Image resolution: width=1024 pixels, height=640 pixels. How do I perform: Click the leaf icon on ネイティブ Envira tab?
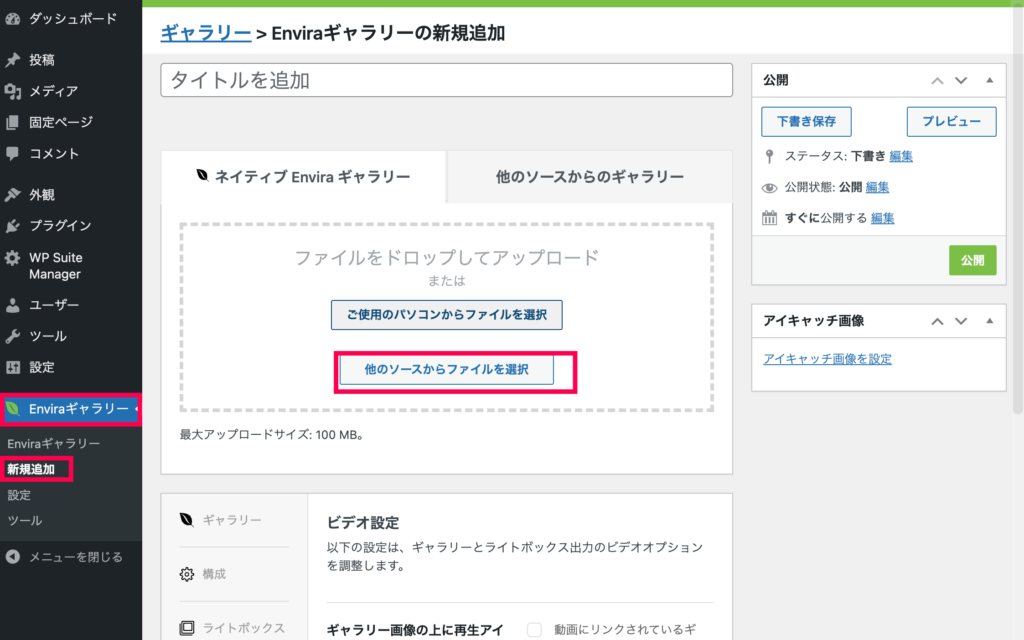tap(202, 176)
